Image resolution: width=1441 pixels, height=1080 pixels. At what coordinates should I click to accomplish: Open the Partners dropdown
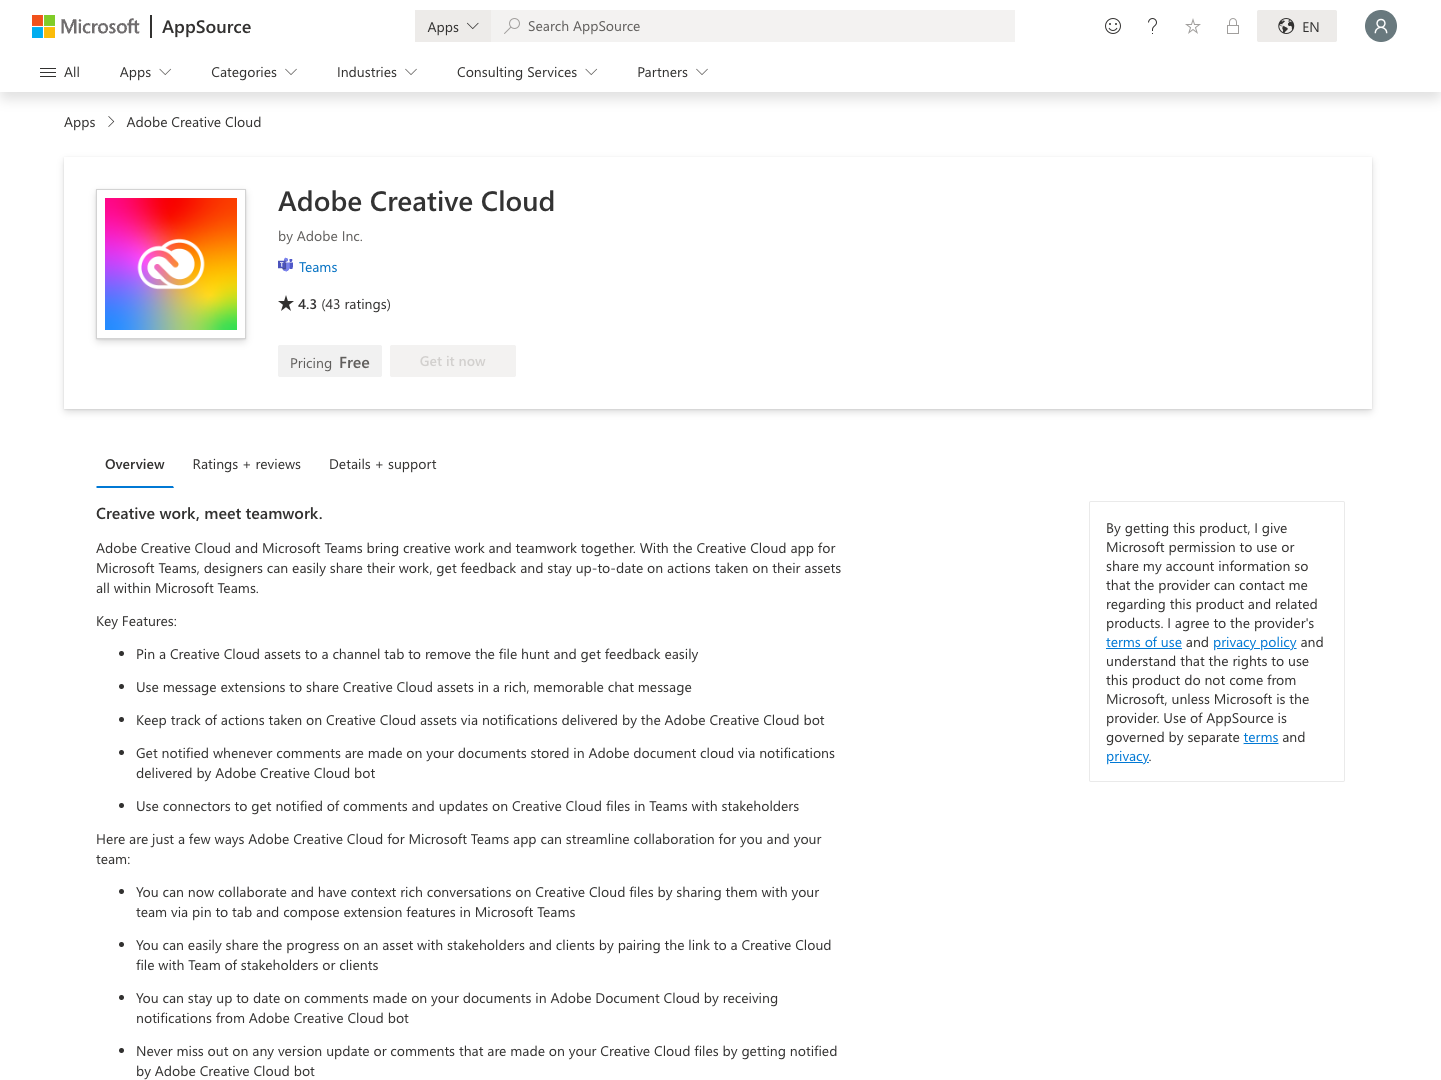click(x=671, y=72)
